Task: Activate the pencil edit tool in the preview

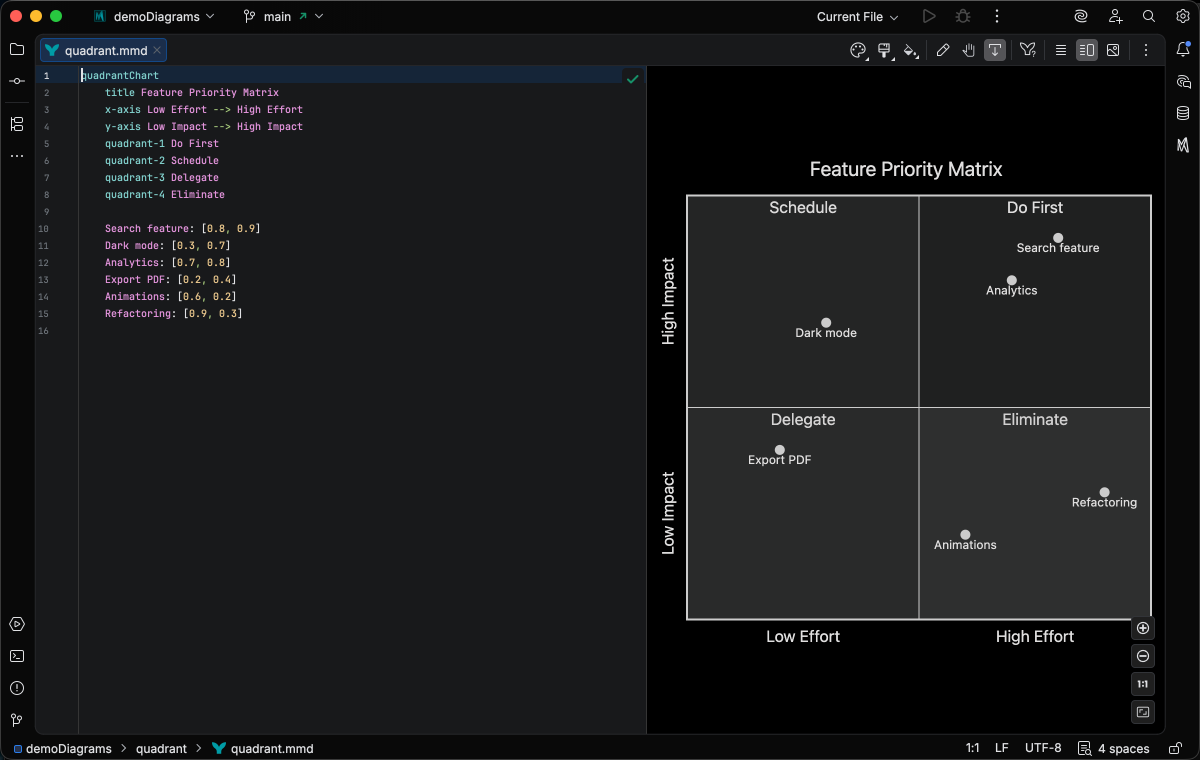Action: 943,50
